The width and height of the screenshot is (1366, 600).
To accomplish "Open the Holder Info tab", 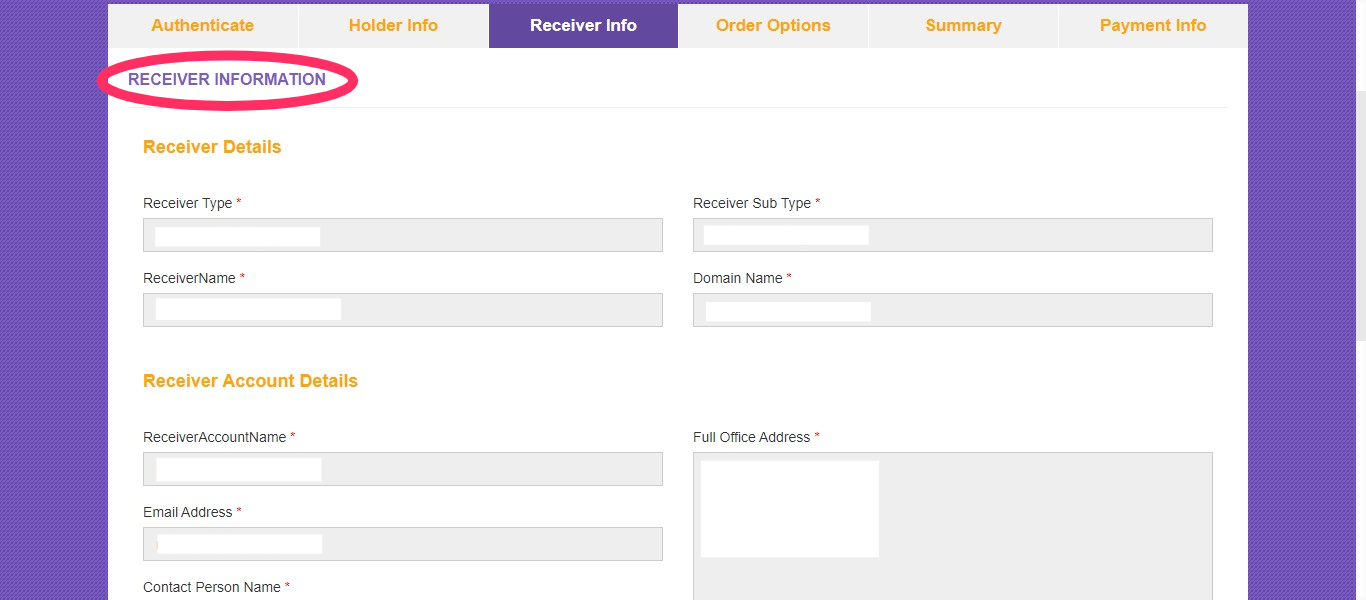I will (x=393, y=25).
